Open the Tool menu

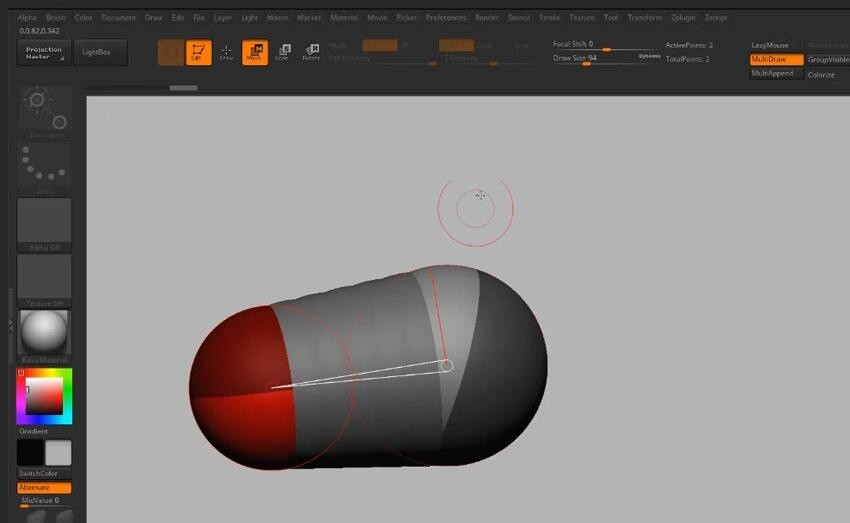pyautogui.click(x=611, y=18)
